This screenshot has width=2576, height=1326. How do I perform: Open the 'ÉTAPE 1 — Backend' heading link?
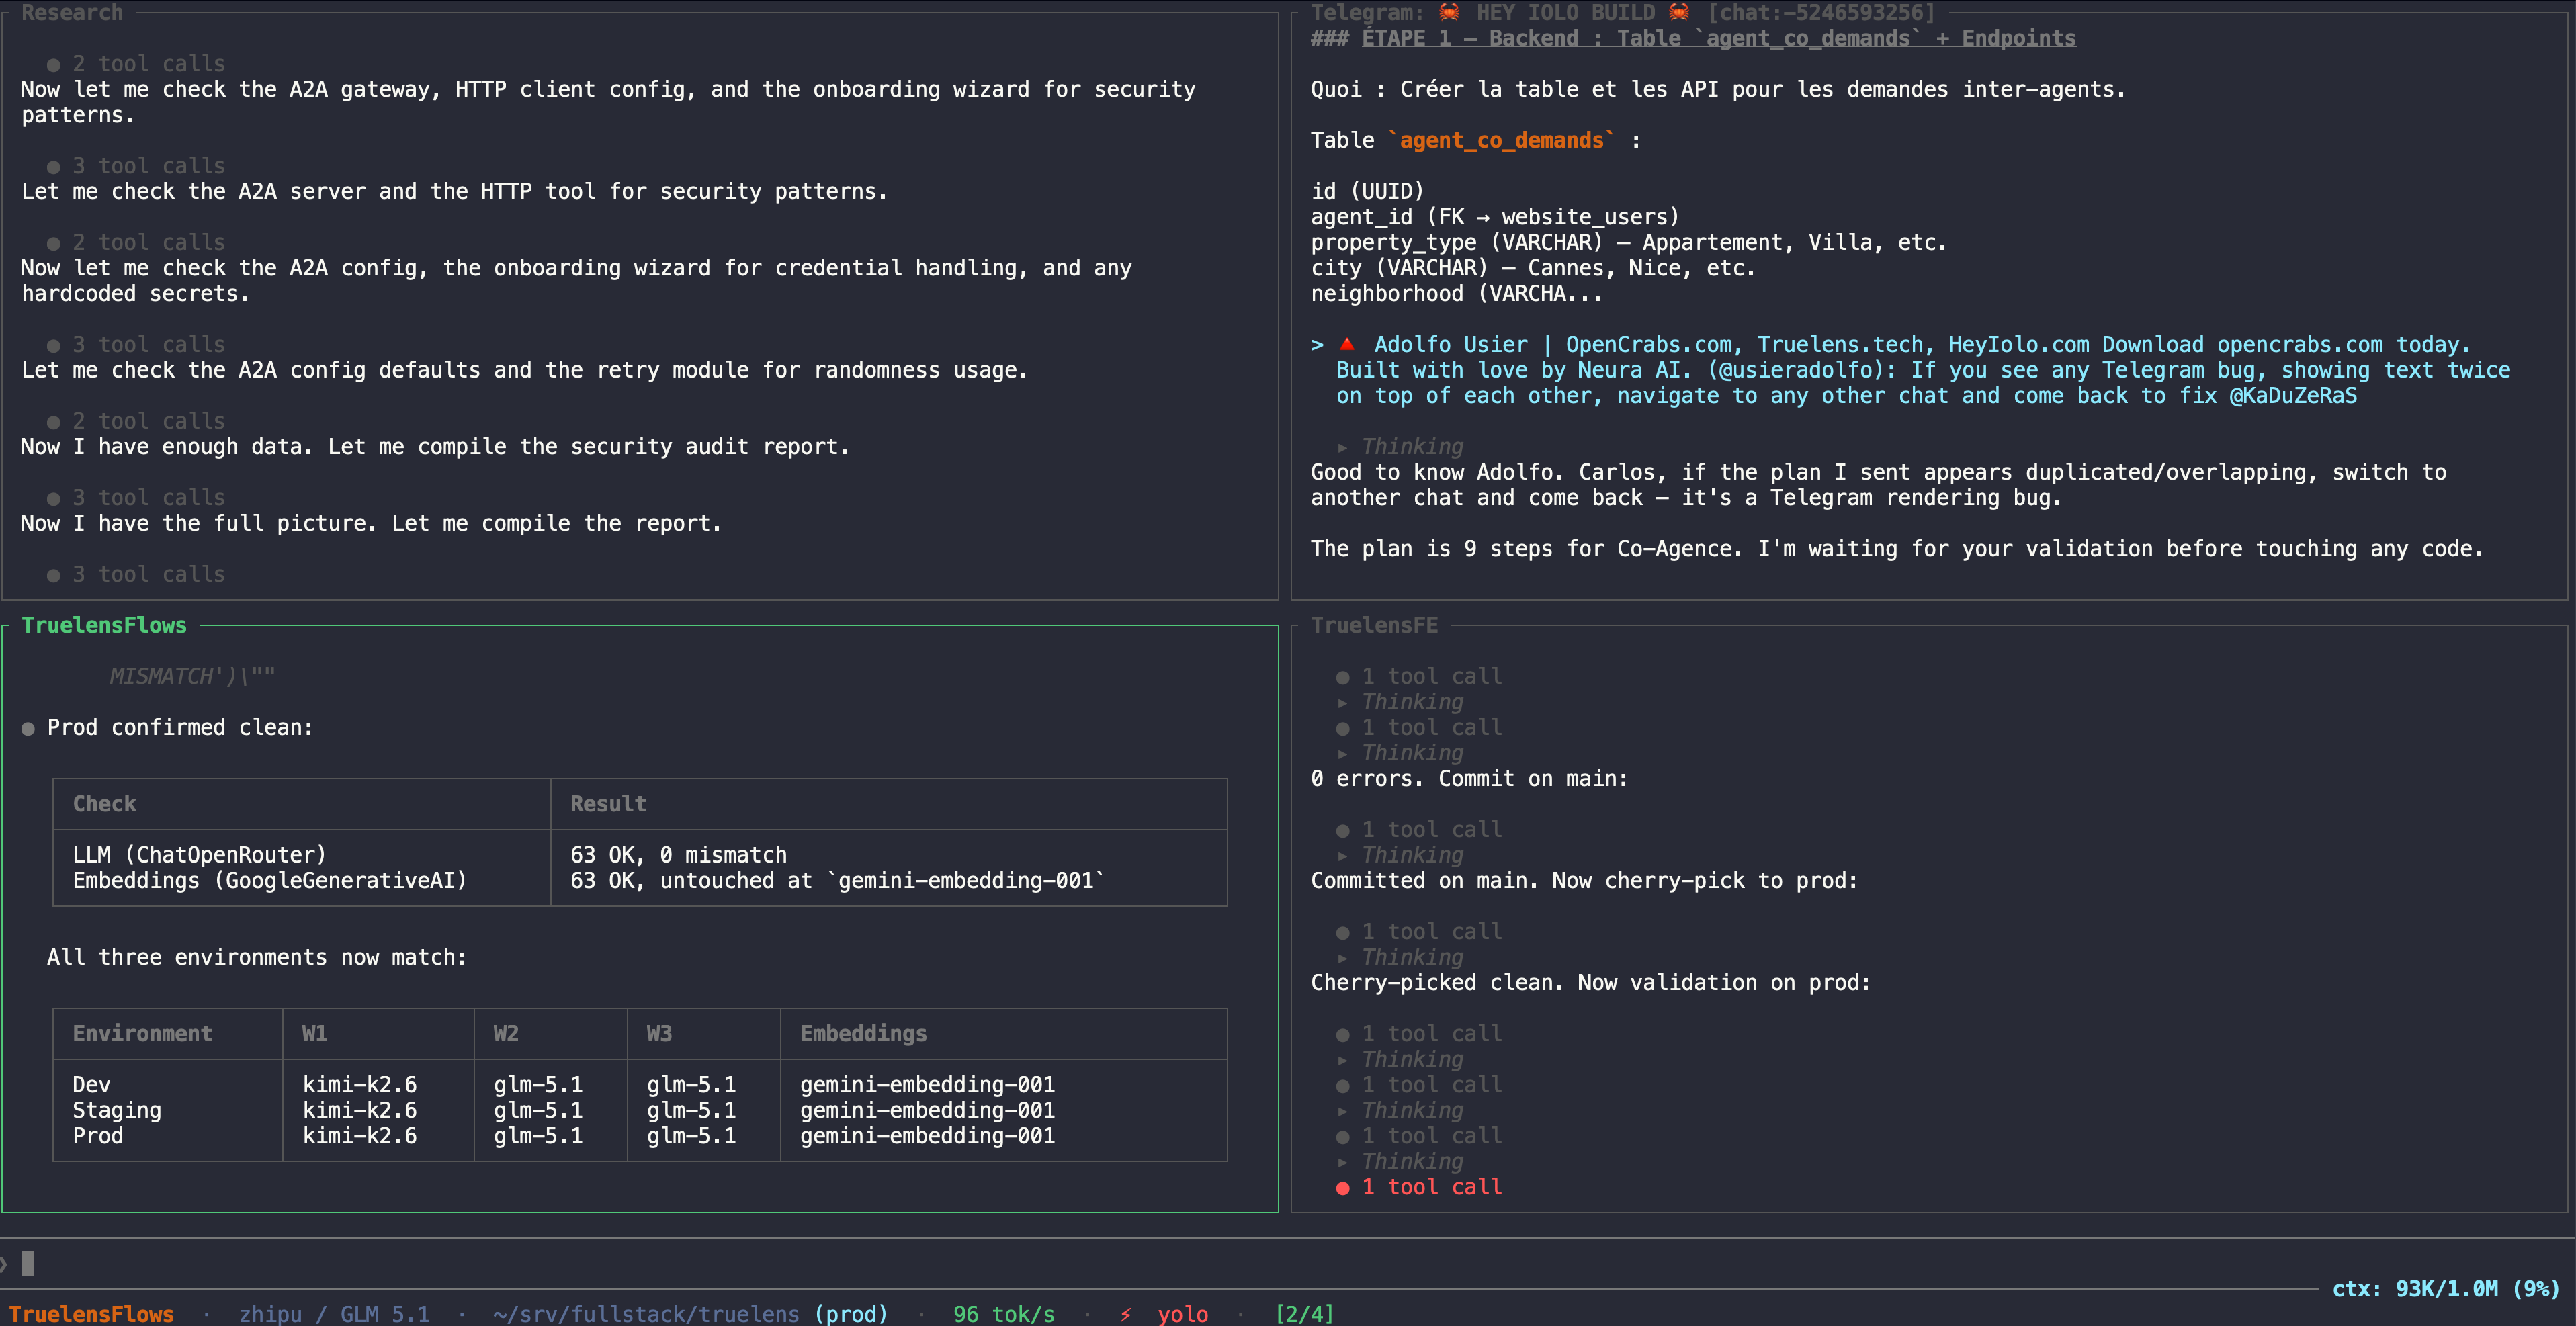[x=1718, y=38]
